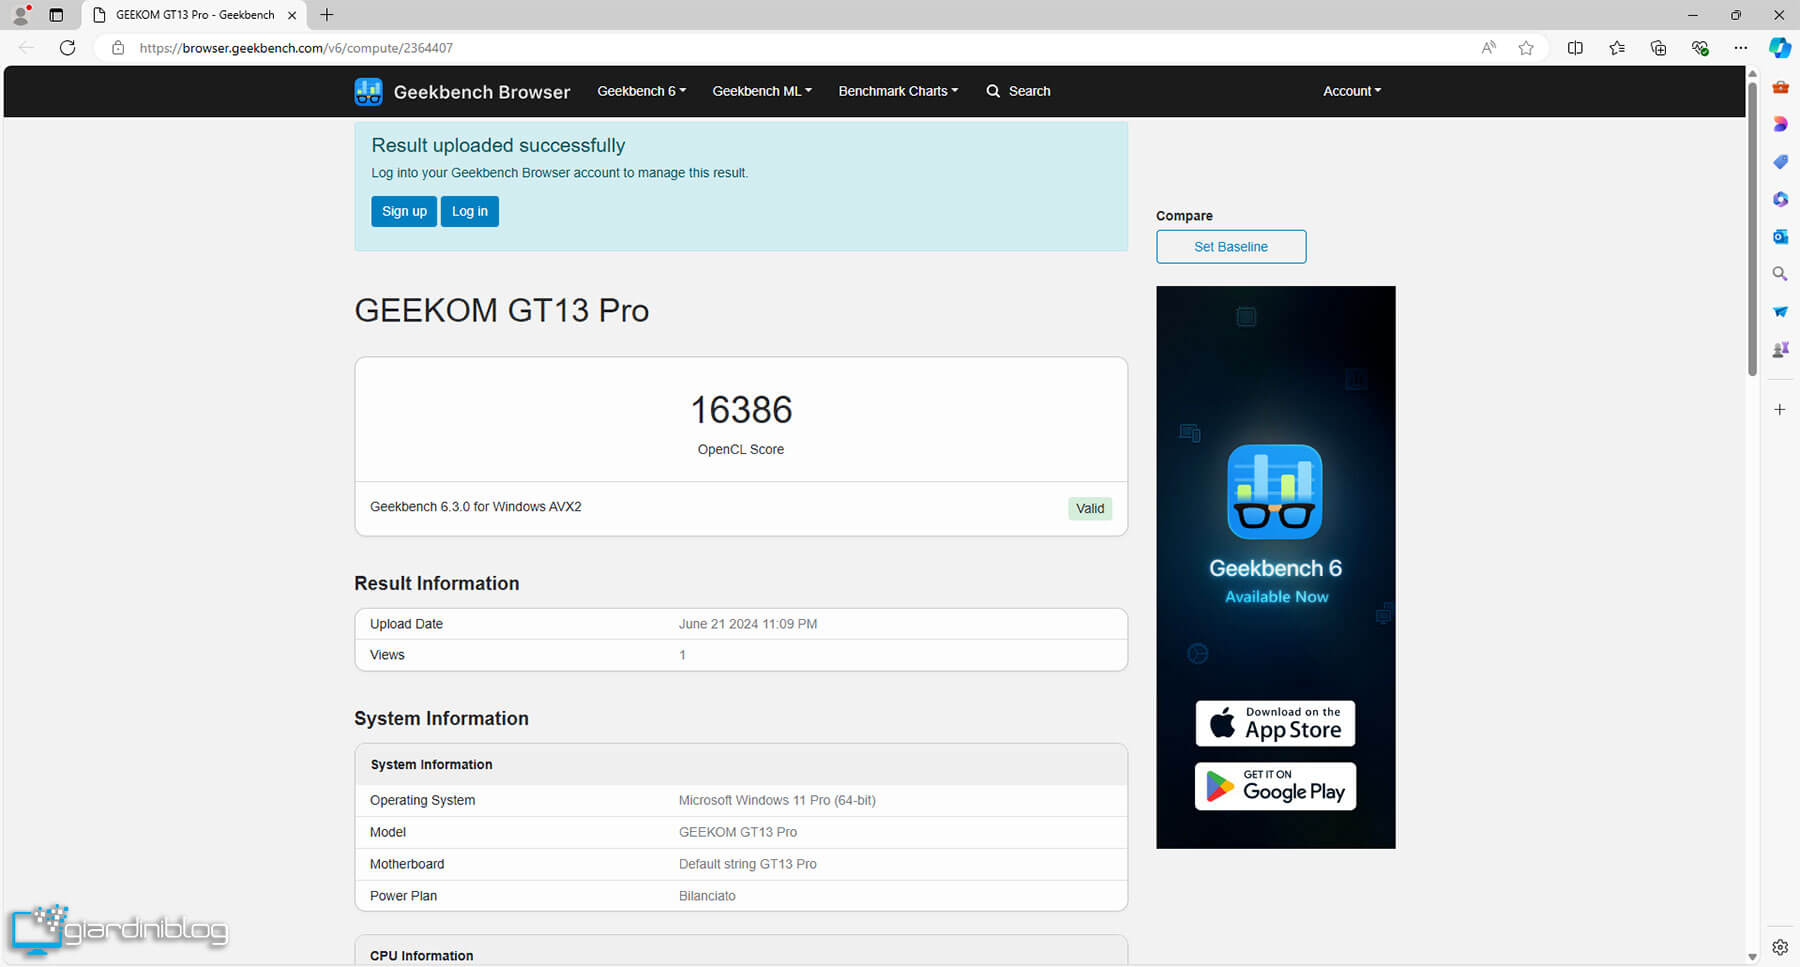Open a new browser tab

[327, 15]
